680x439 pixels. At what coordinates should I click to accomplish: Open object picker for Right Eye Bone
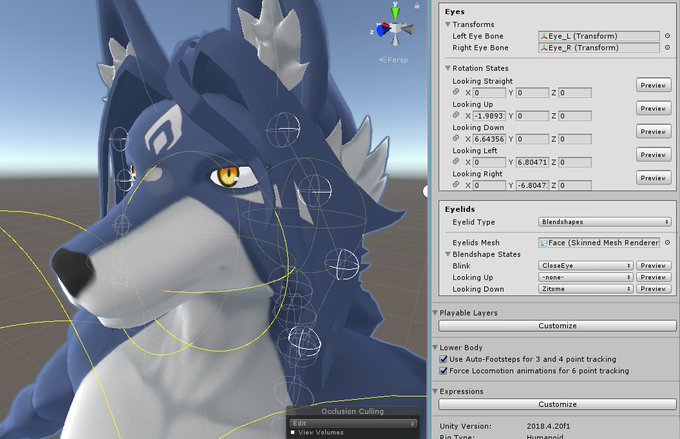click(667, 48)
